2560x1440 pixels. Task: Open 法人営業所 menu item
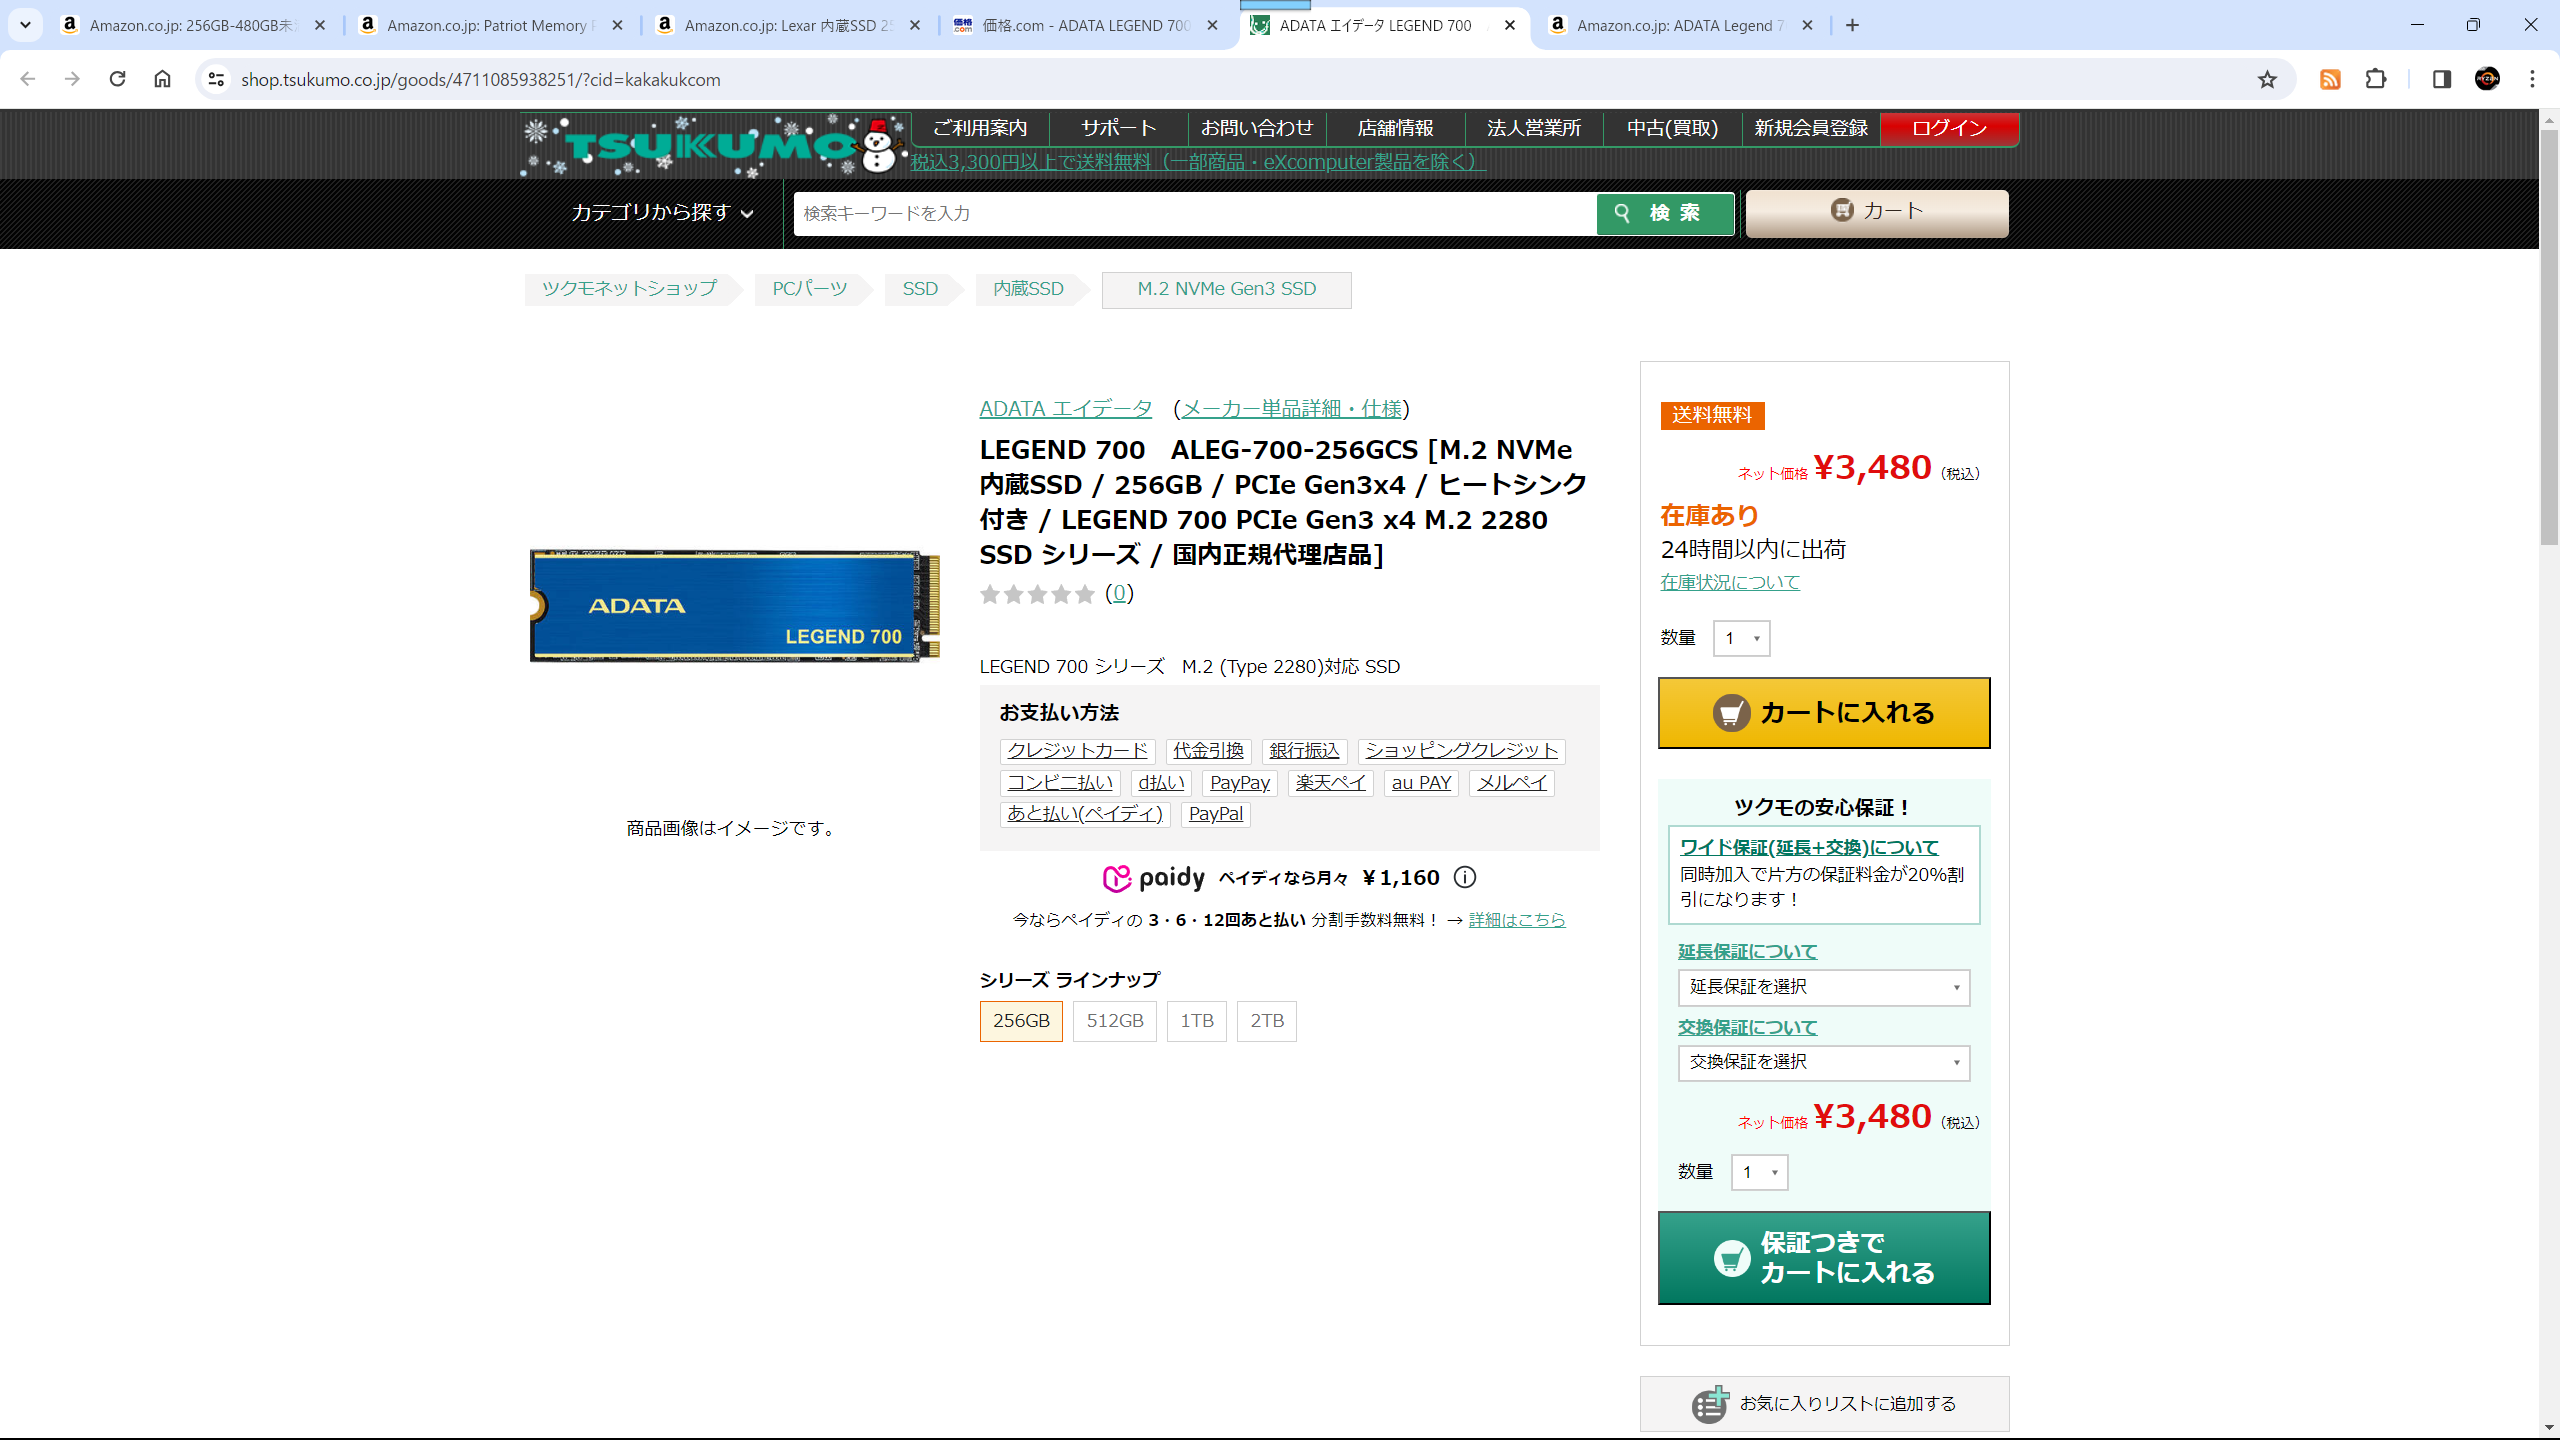tap(1533, 128)
